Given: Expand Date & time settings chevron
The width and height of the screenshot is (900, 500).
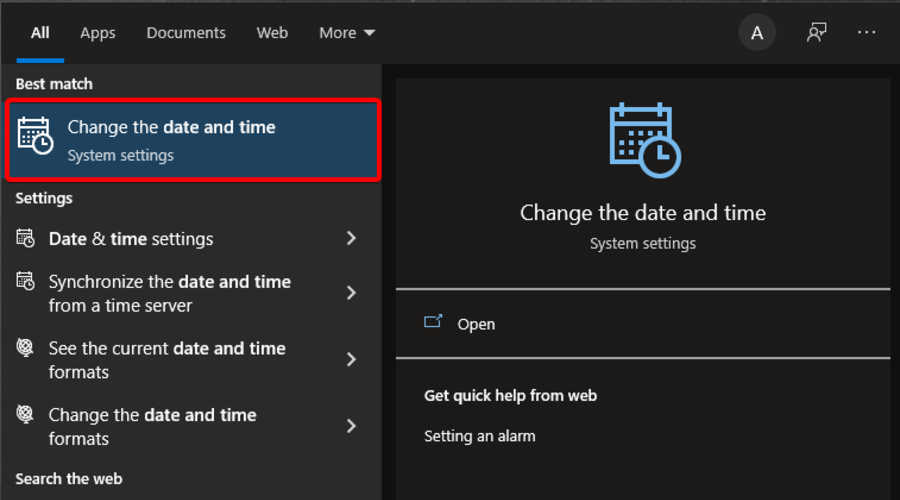Looking at the screenshot, I should (x=351, y=238).
